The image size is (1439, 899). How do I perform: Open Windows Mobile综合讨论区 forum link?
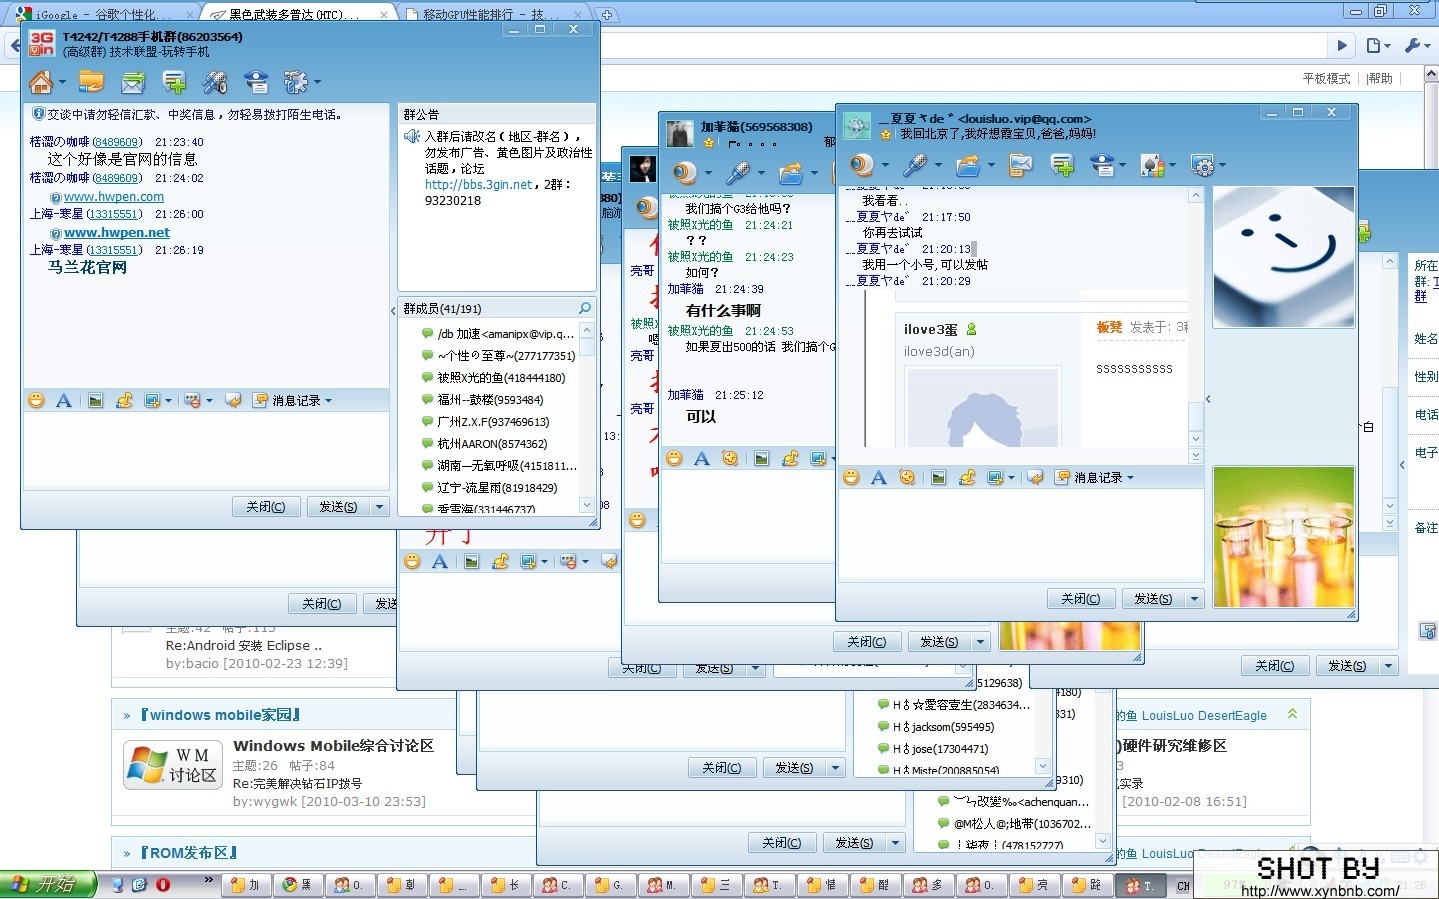tap(333, 746)
